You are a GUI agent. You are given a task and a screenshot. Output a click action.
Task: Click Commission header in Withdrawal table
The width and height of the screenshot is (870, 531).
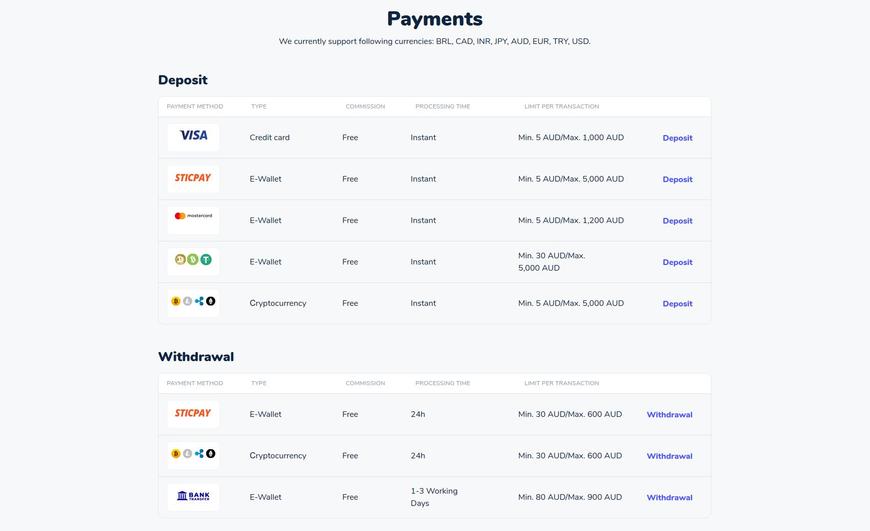365,383
